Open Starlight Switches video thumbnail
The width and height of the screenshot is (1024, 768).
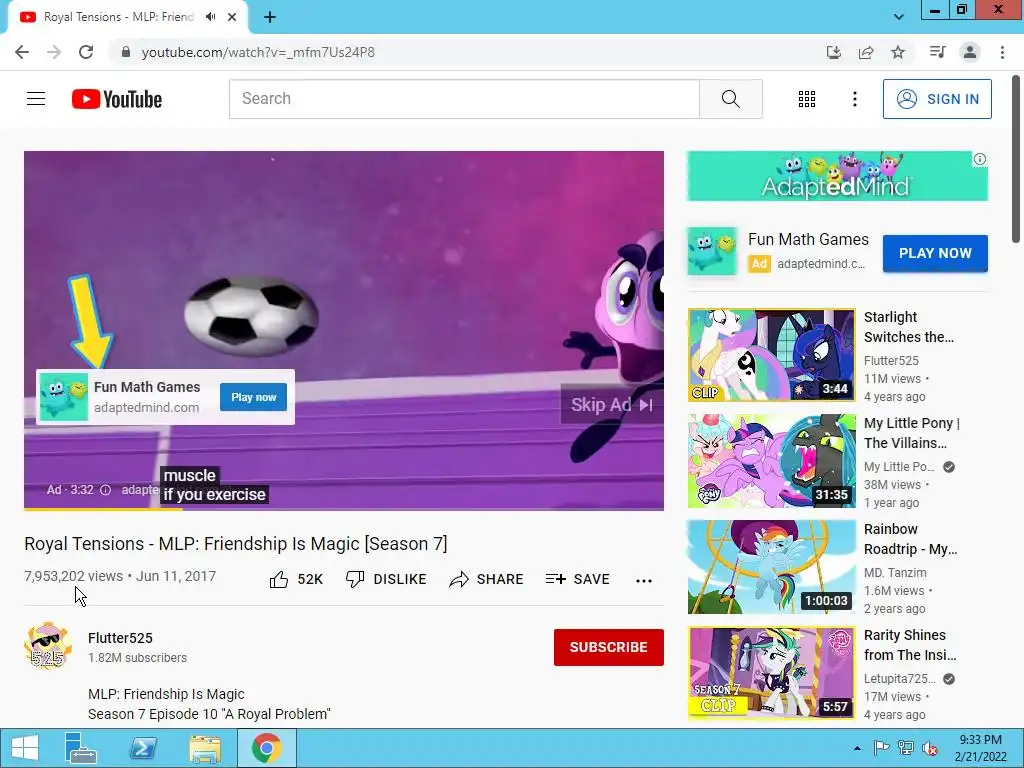[771, 355]
